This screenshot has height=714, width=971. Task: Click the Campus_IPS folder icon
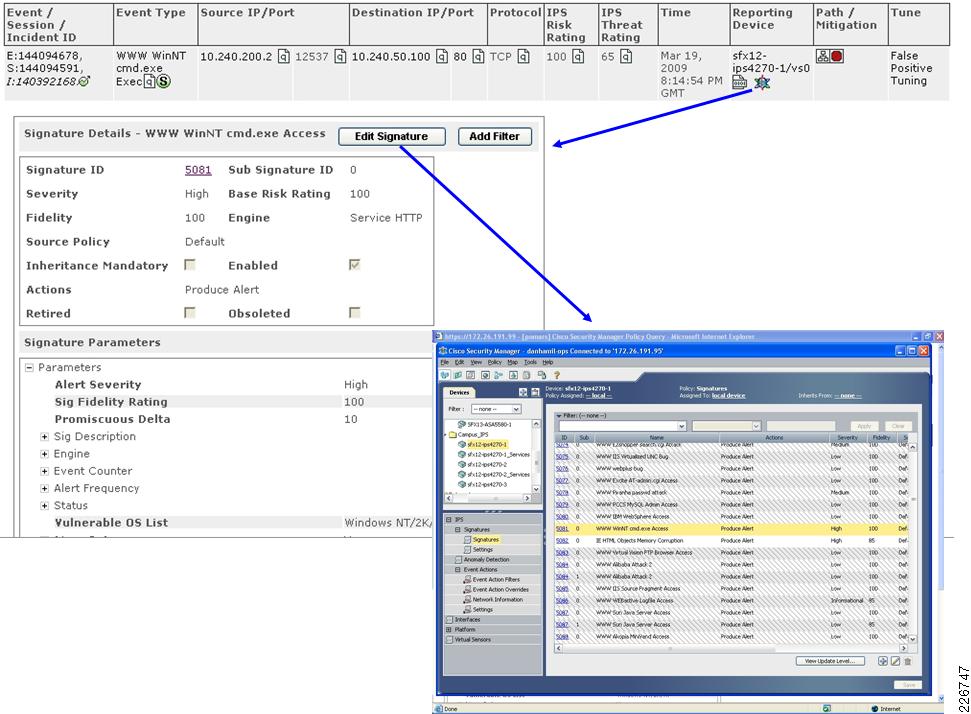[453, 435]
